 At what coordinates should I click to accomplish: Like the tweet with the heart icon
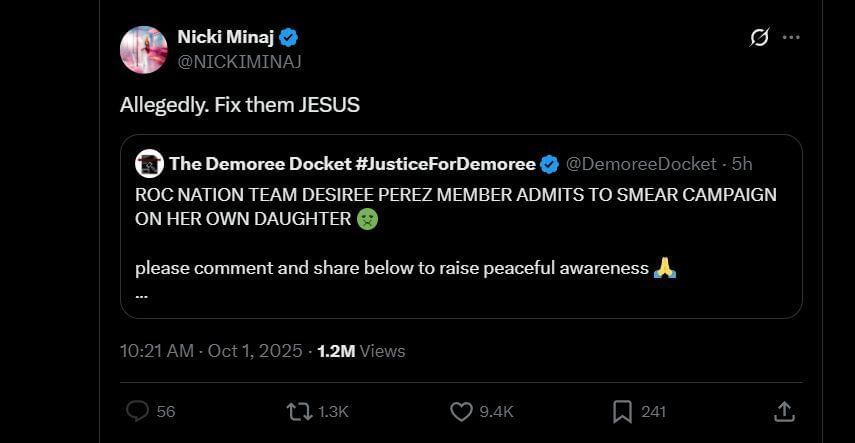coord(460,411)
